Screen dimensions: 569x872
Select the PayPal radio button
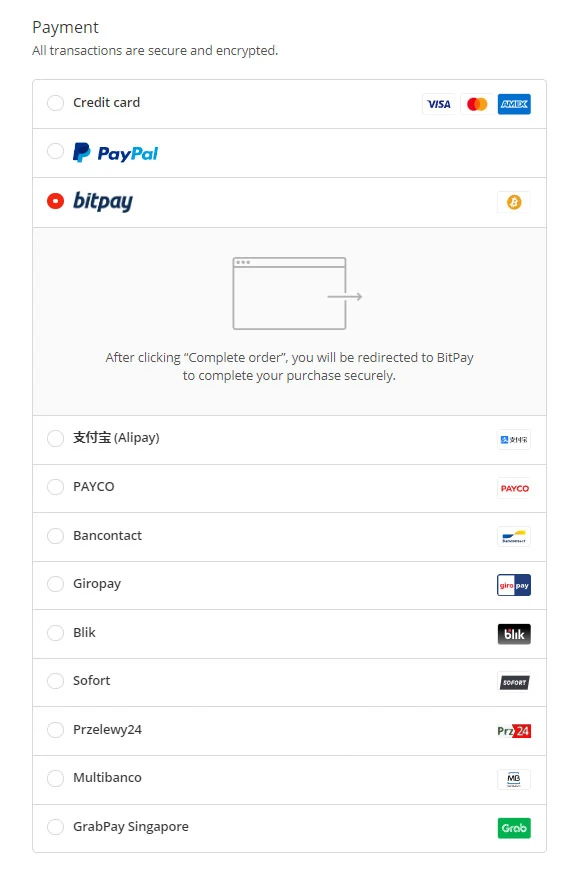tap(56, 151)
